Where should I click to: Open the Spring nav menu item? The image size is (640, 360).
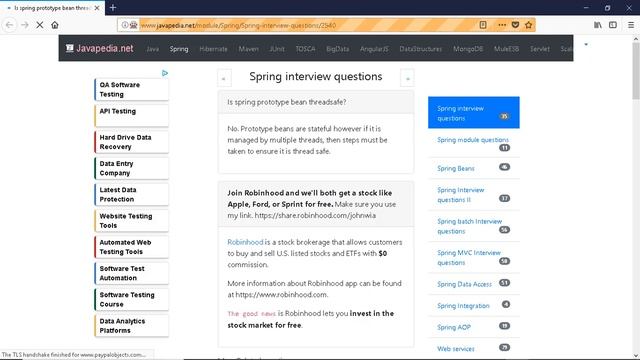click(x=179, y=49)
